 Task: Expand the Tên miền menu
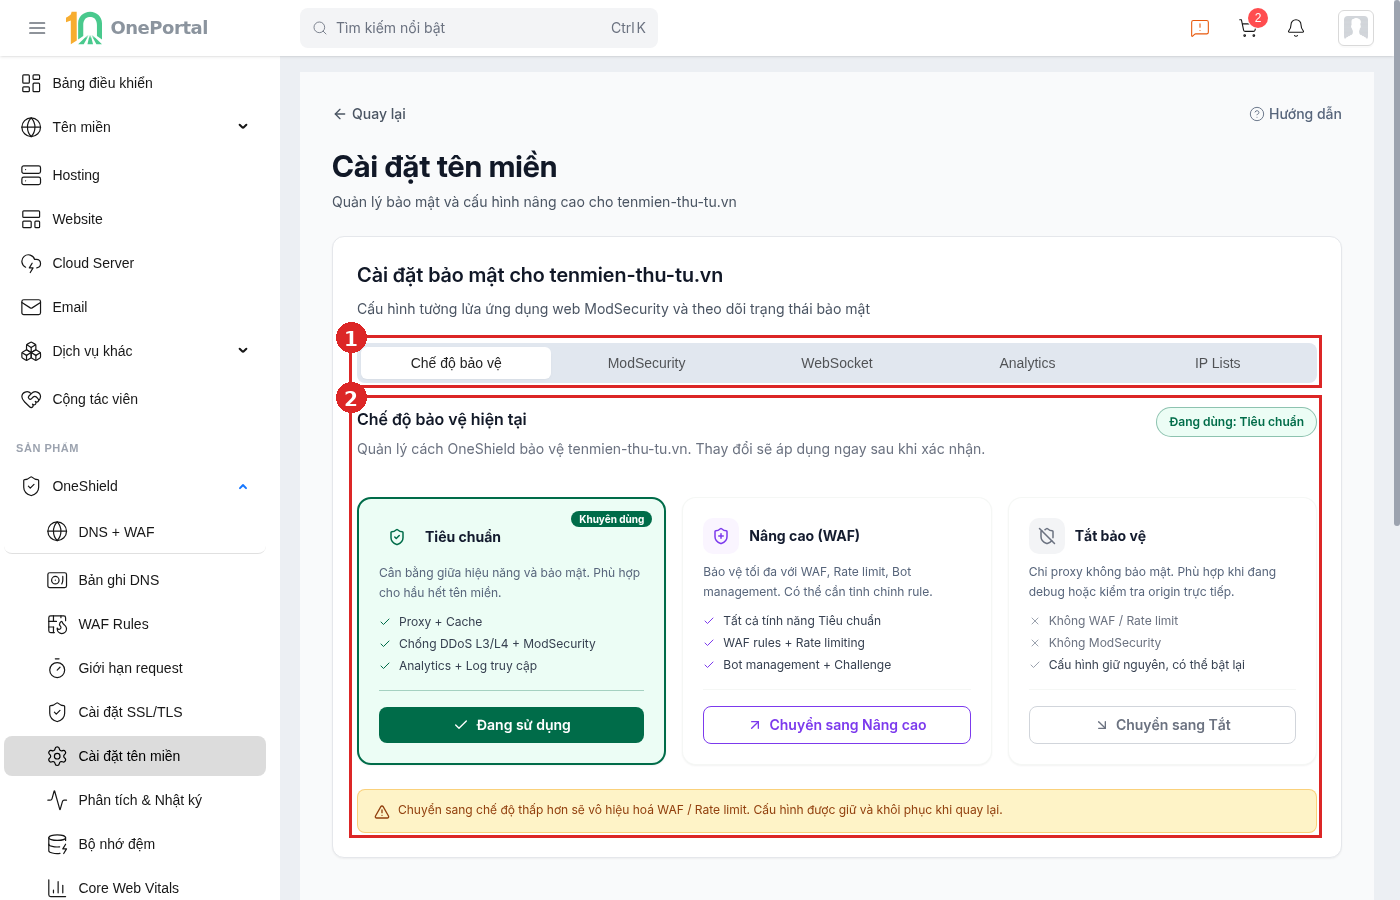point(135,127)
